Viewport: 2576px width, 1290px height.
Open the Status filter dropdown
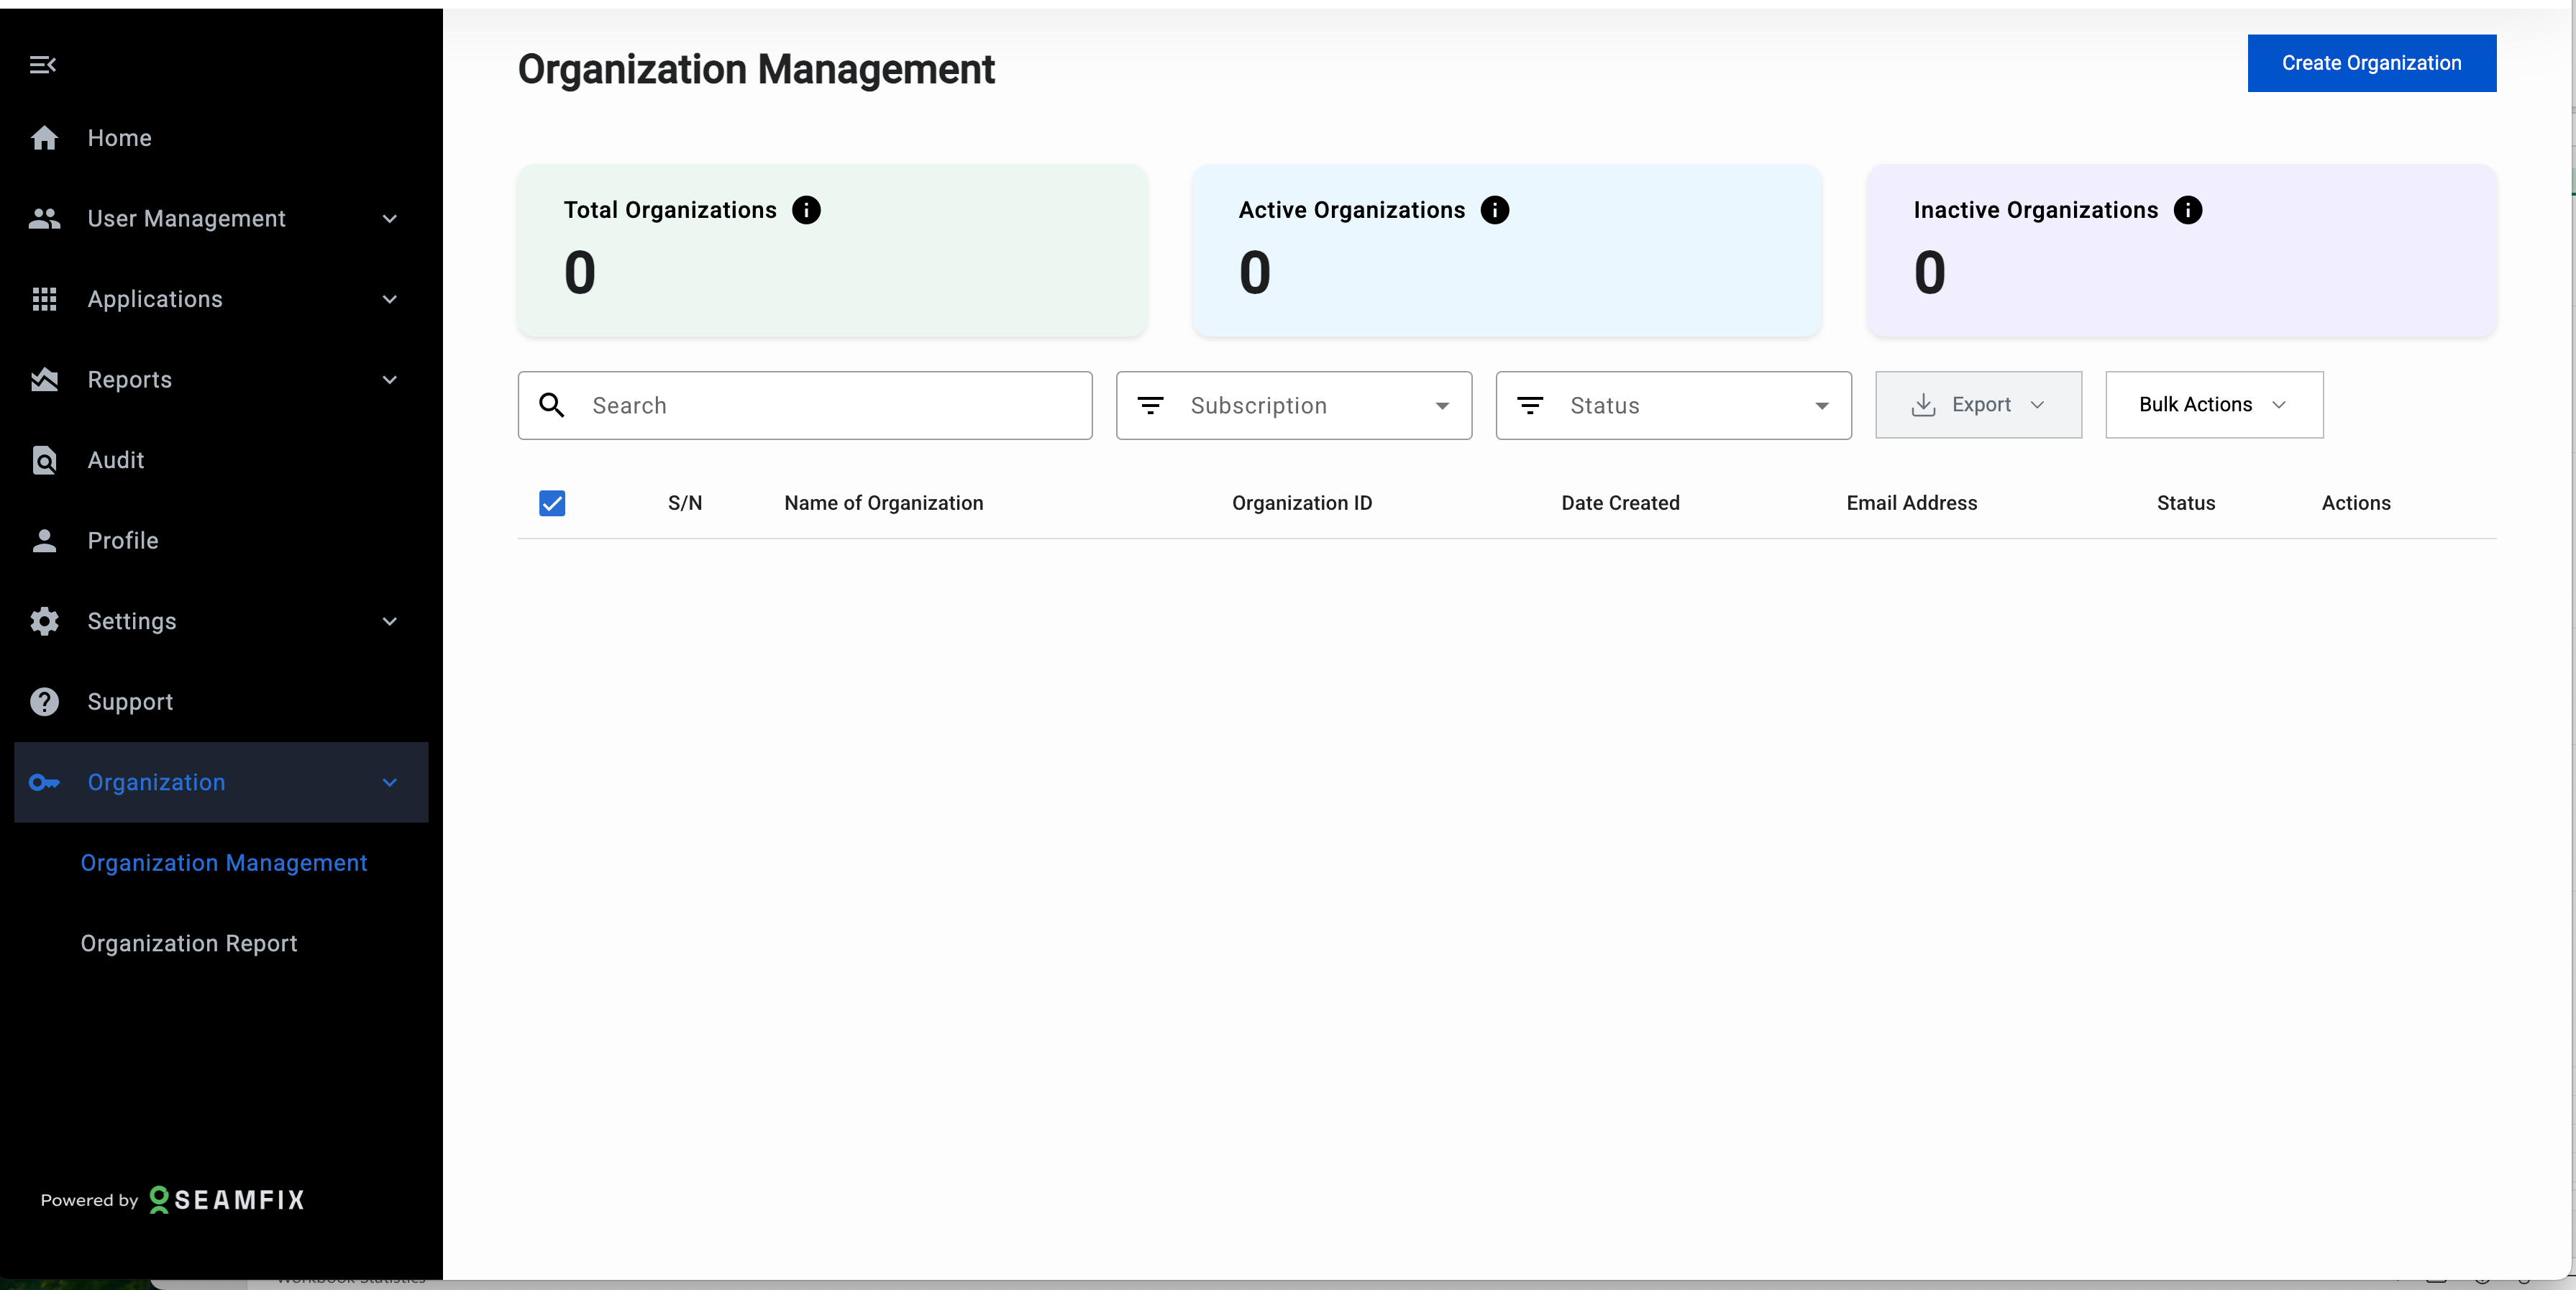pyautogui.click(x=1672, y=405)
